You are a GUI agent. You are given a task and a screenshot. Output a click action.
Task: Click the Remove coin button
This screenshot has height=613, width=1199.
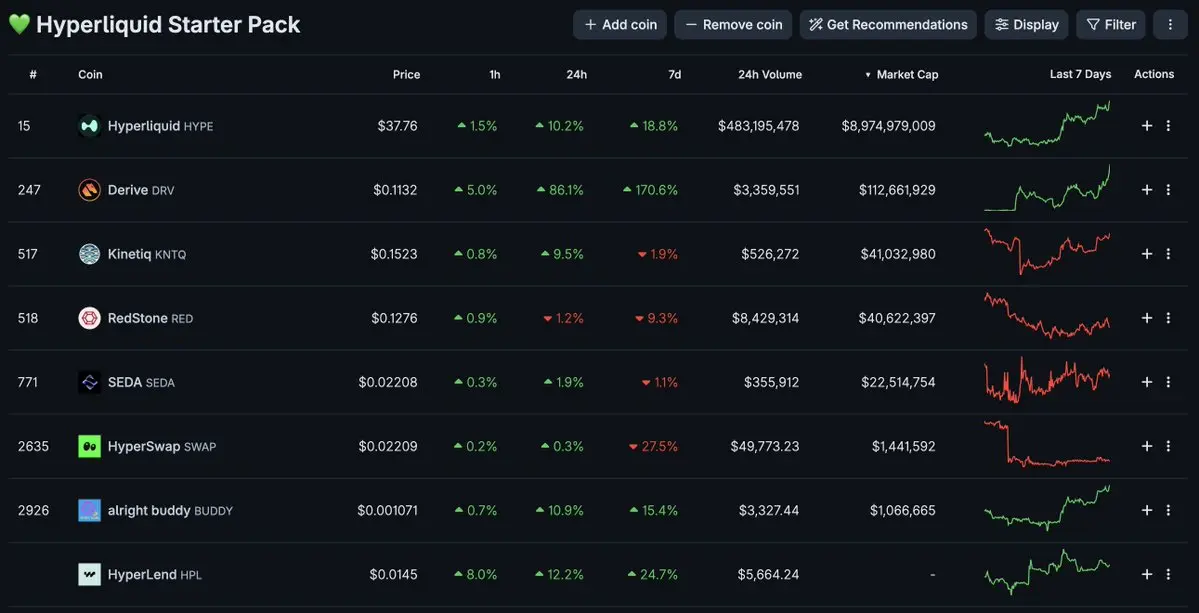[733, 24]
